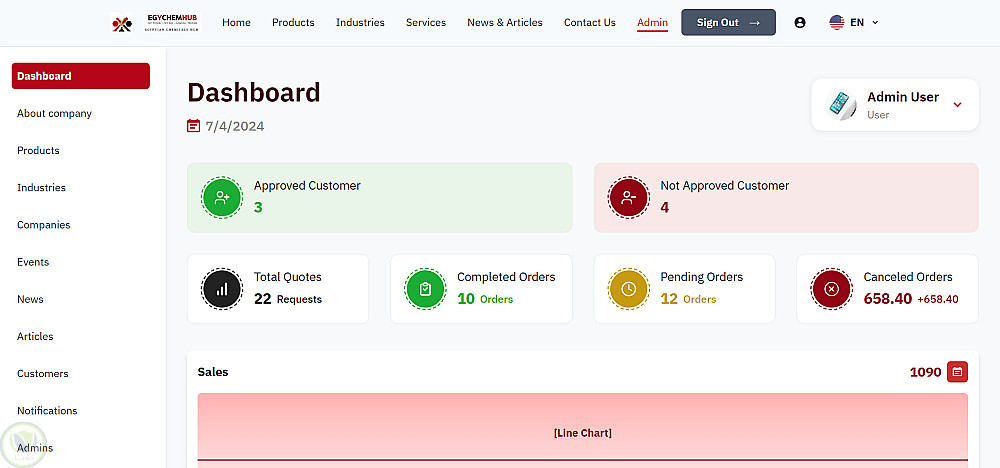Select the Admin link in top navigation
This screenshot has height=468, width=1000.
point(652,22)
